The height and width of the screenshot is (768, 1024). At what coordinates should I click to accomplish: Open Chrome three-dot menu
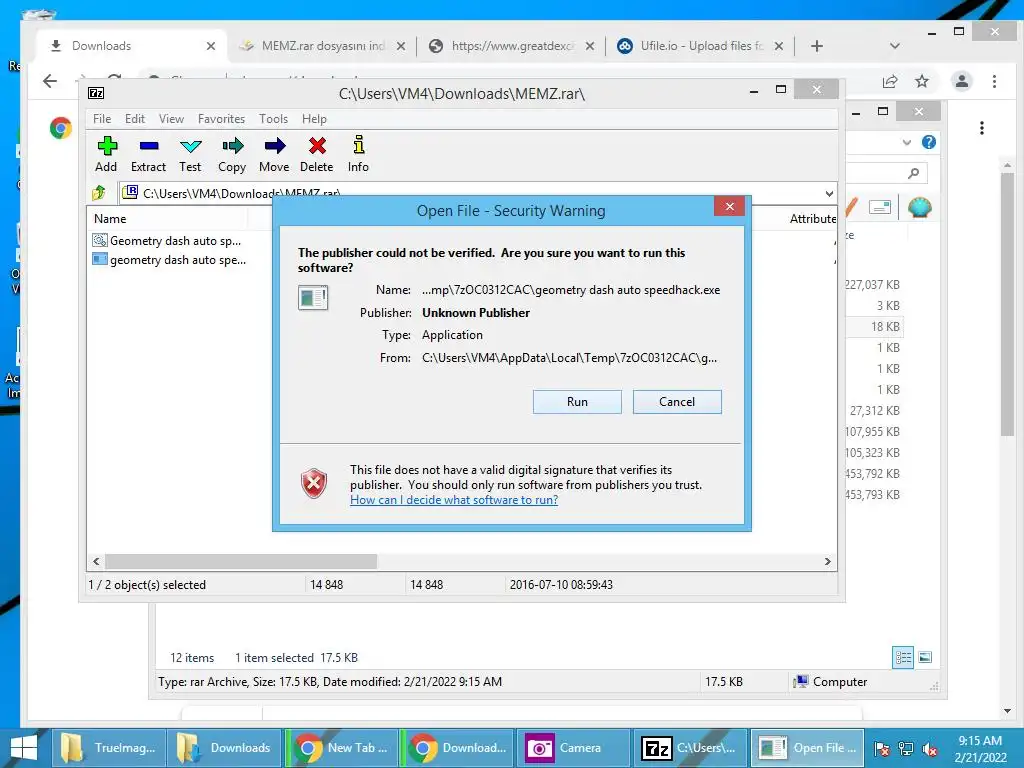point(994,81)
